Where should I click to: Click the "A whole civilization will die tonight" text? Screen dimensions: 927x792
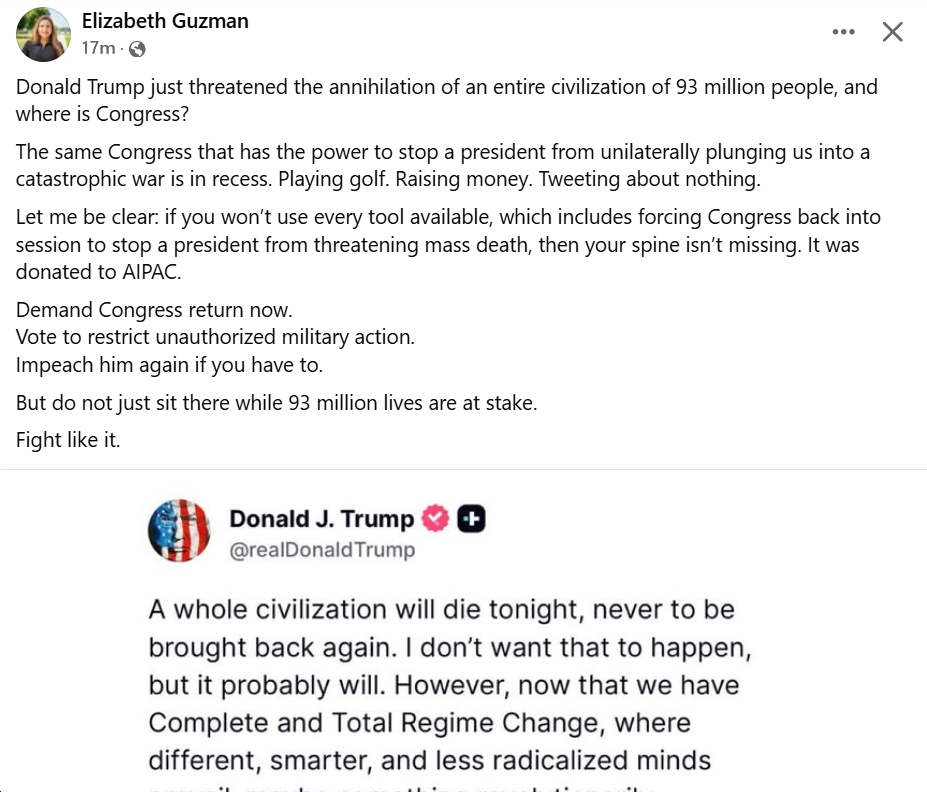(441, 609)
